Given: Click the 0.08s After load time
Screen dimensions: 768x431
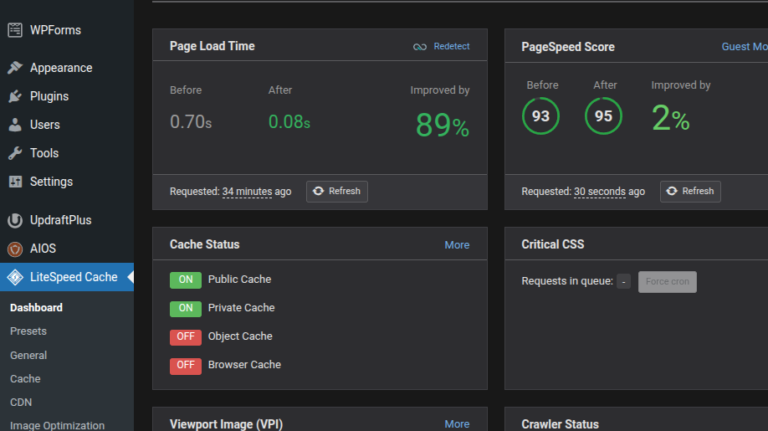Looking at the screenshot, I should coord(289,122).
